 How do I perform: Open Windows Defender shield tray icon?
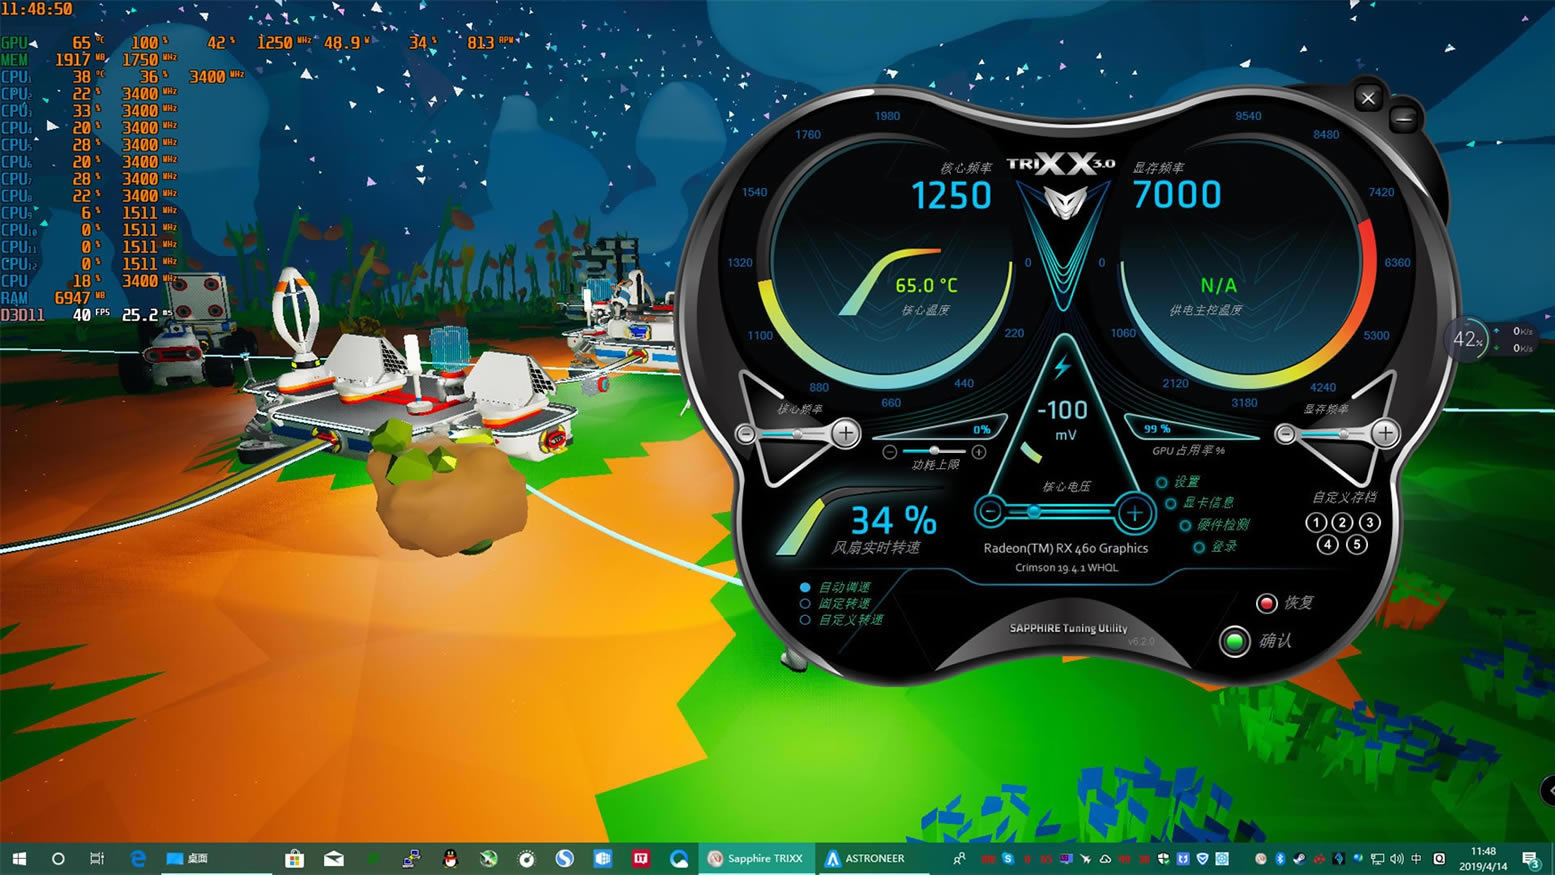click(x=1163, y=858)
